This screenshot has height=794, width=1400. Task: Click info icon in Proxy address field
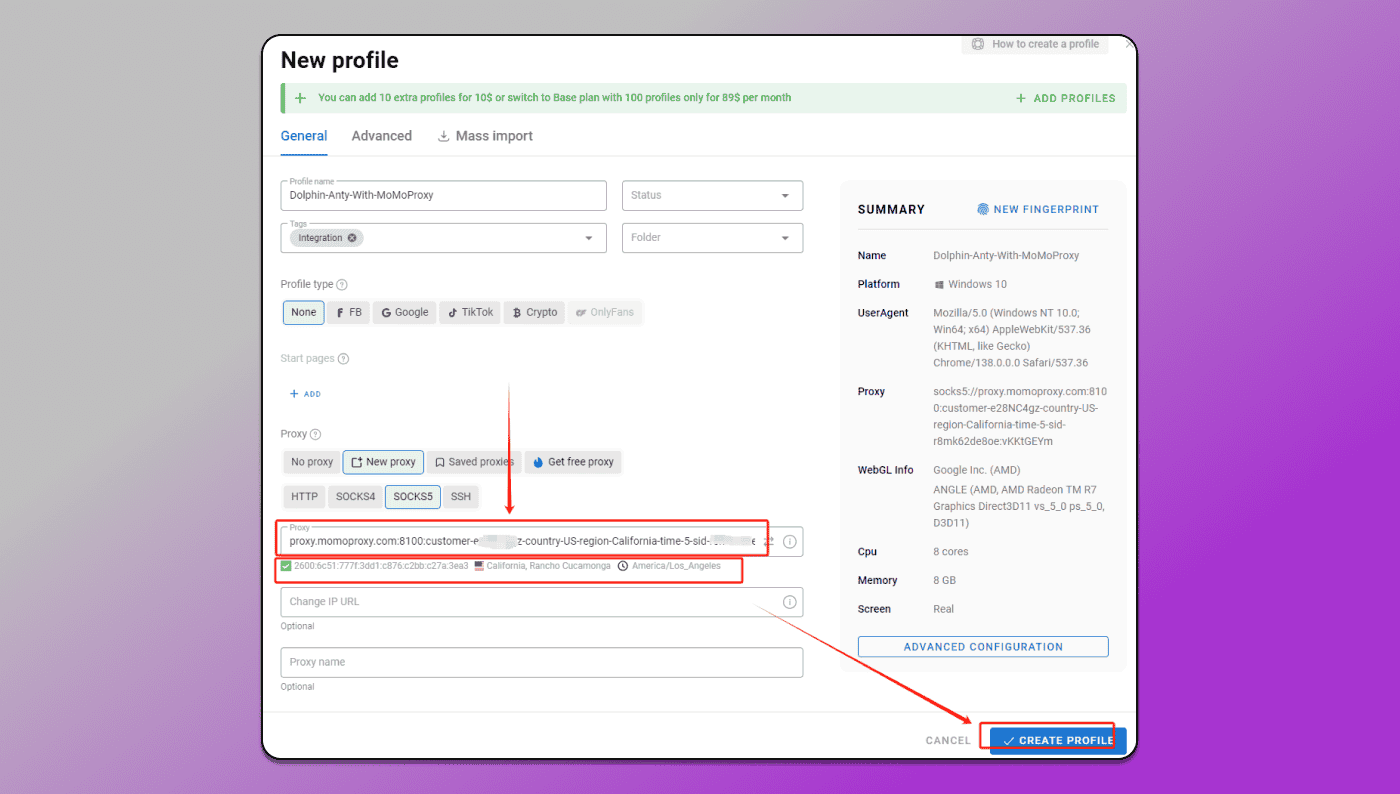tap(789, 542)
